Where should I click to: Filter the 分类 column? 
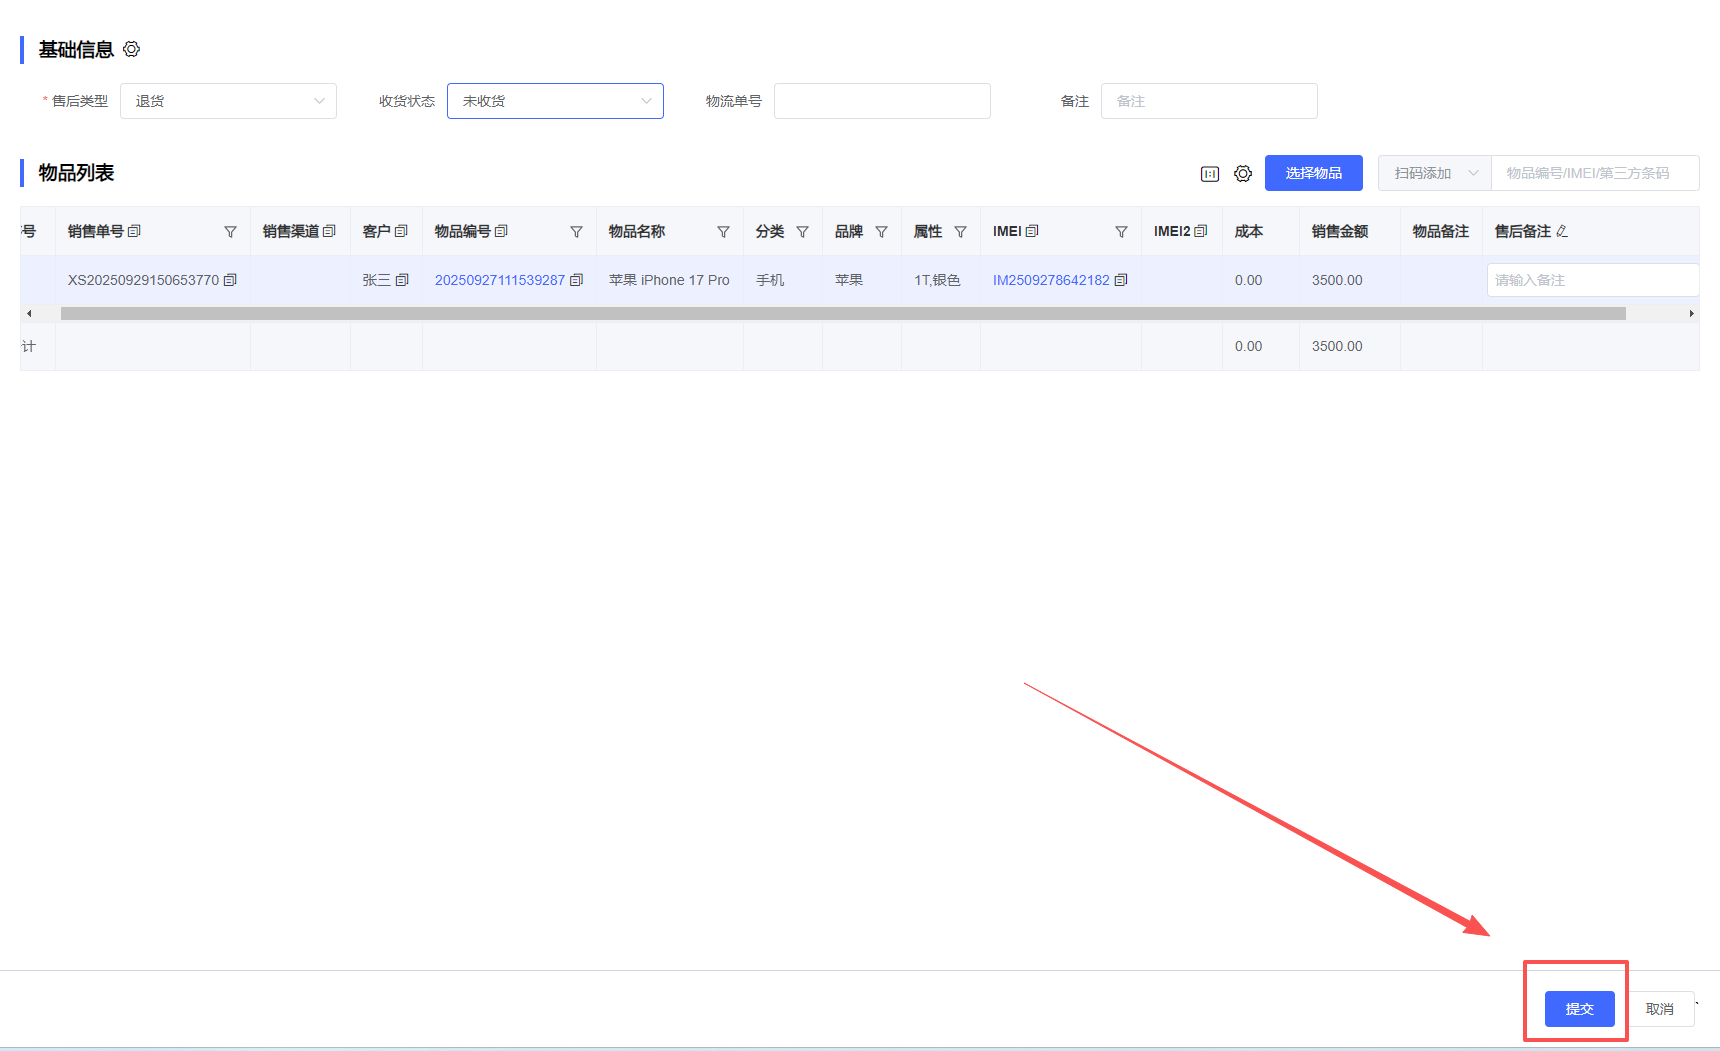pos(802,232)
